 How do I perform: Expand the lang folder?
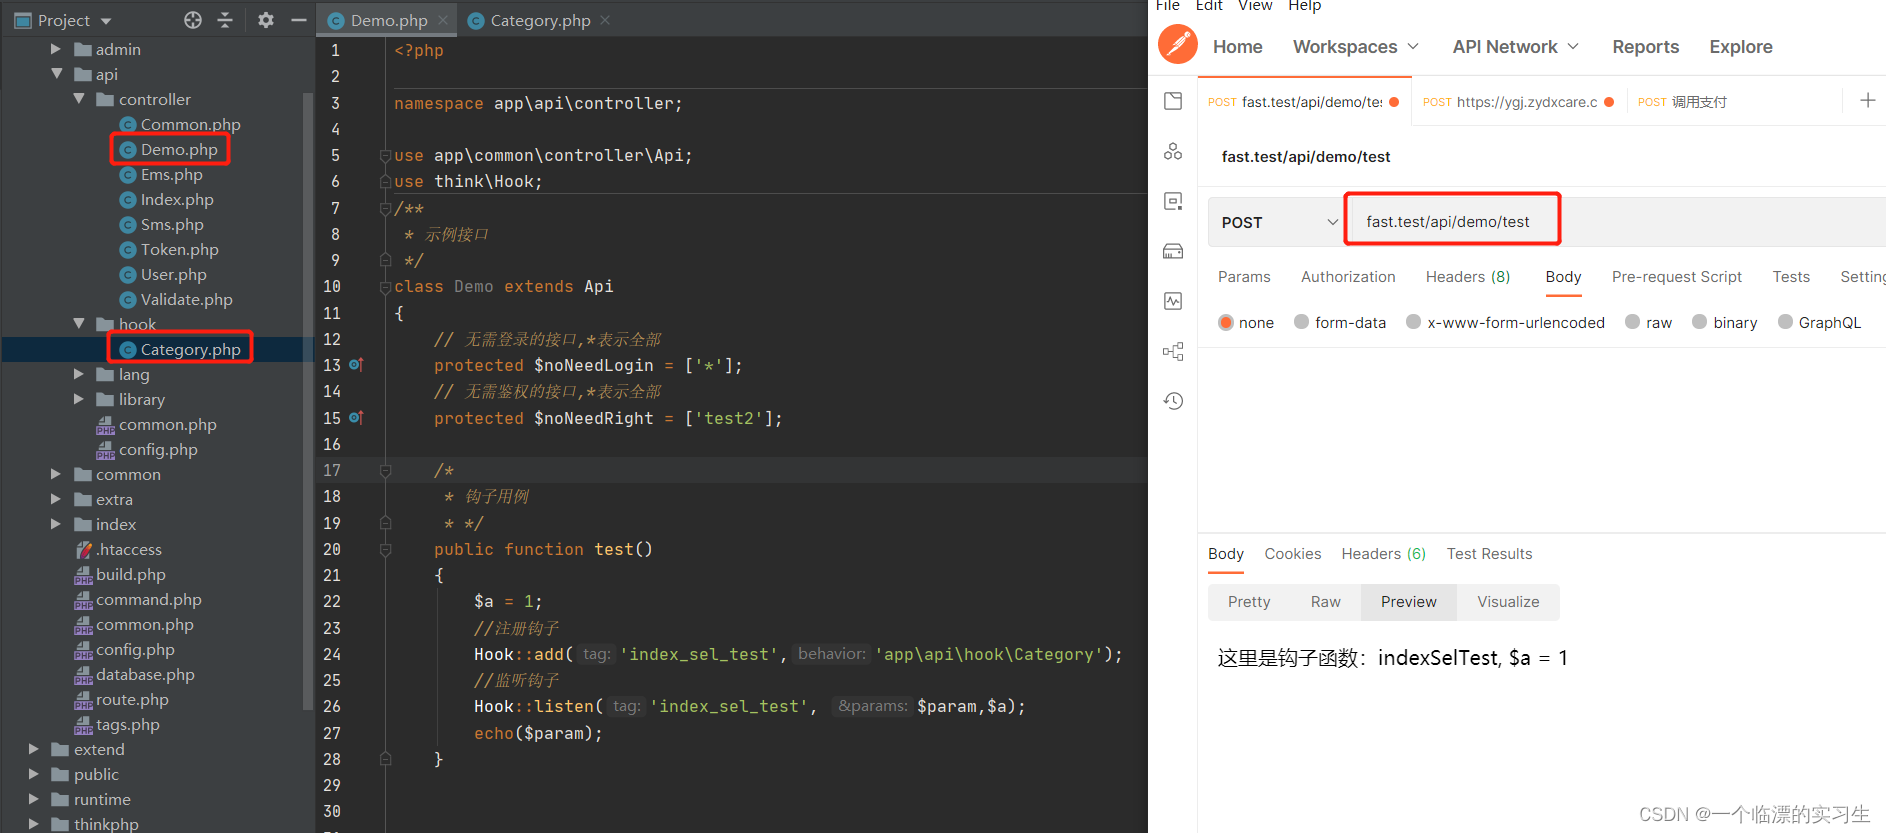click(x=79, y=373)
